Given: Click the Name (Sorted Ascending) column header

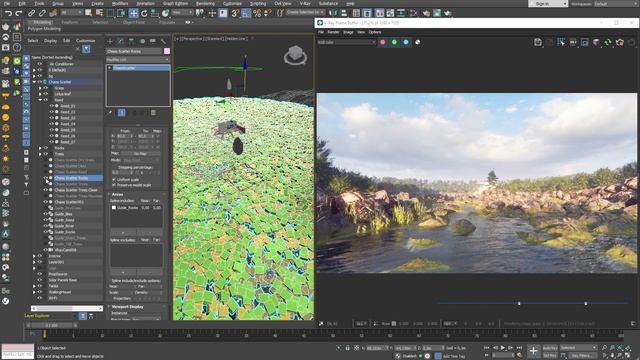Looking at the screenshot, I should pyautogui.click(x=52, y=58).
